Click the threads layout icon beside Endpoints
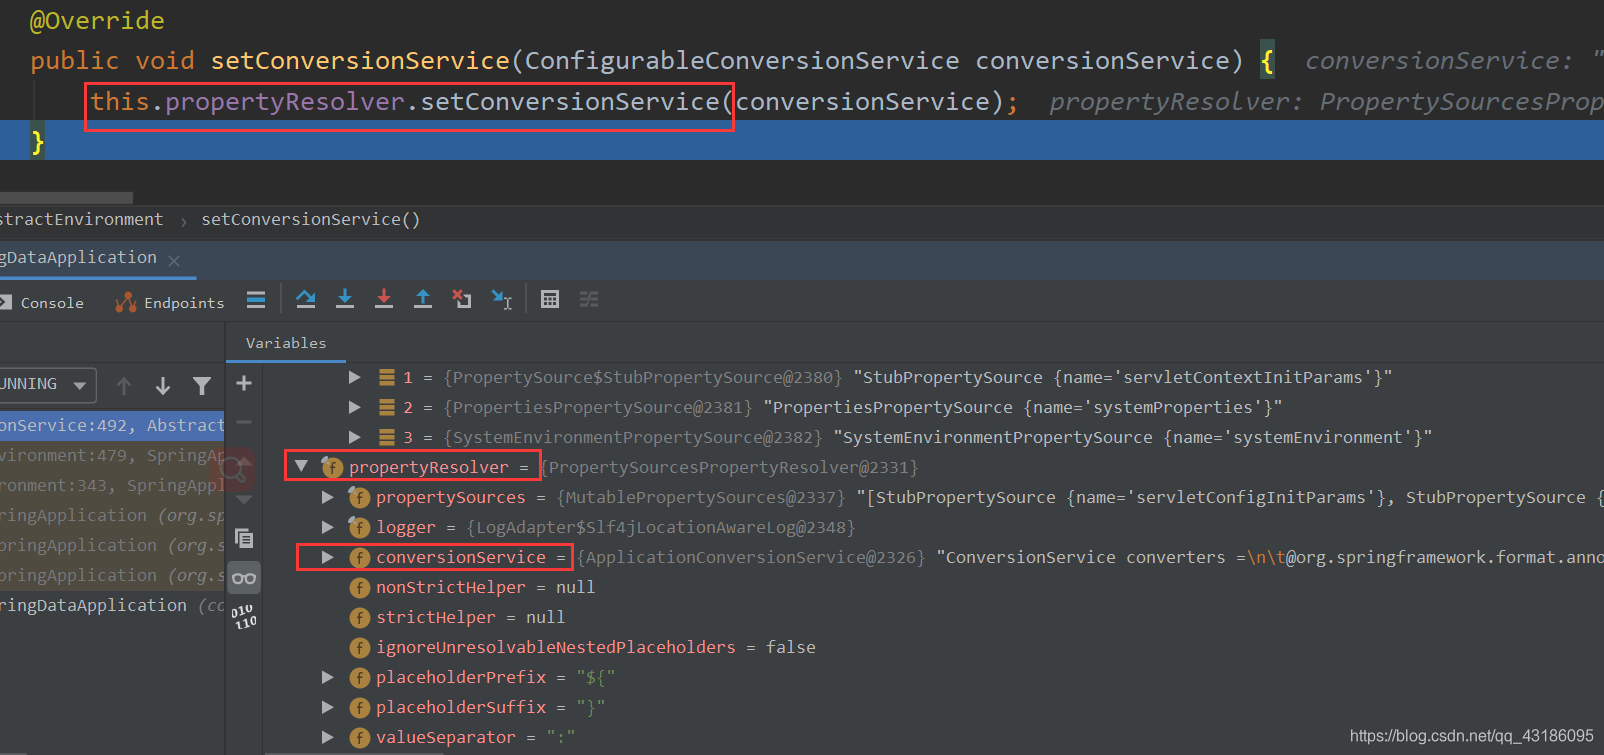Image resolution: width=1604 pixels, height=755 pixels. [x=256, y=299]
